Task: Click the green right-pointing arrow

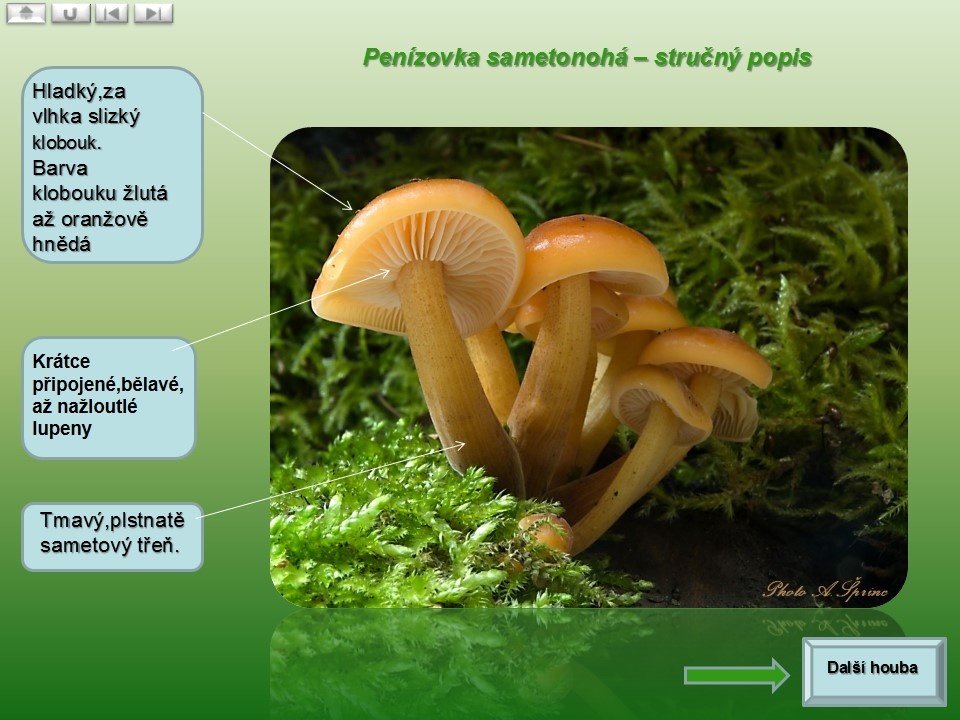Action: (x=736, y=675)
